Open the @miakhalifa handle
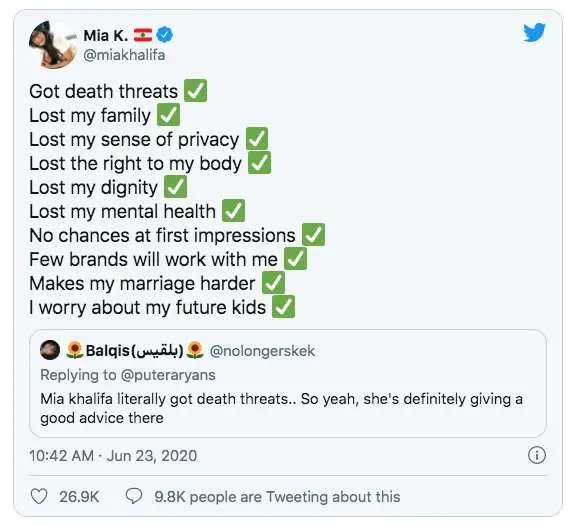Screen dimensions: 578x526 [124, 55]
